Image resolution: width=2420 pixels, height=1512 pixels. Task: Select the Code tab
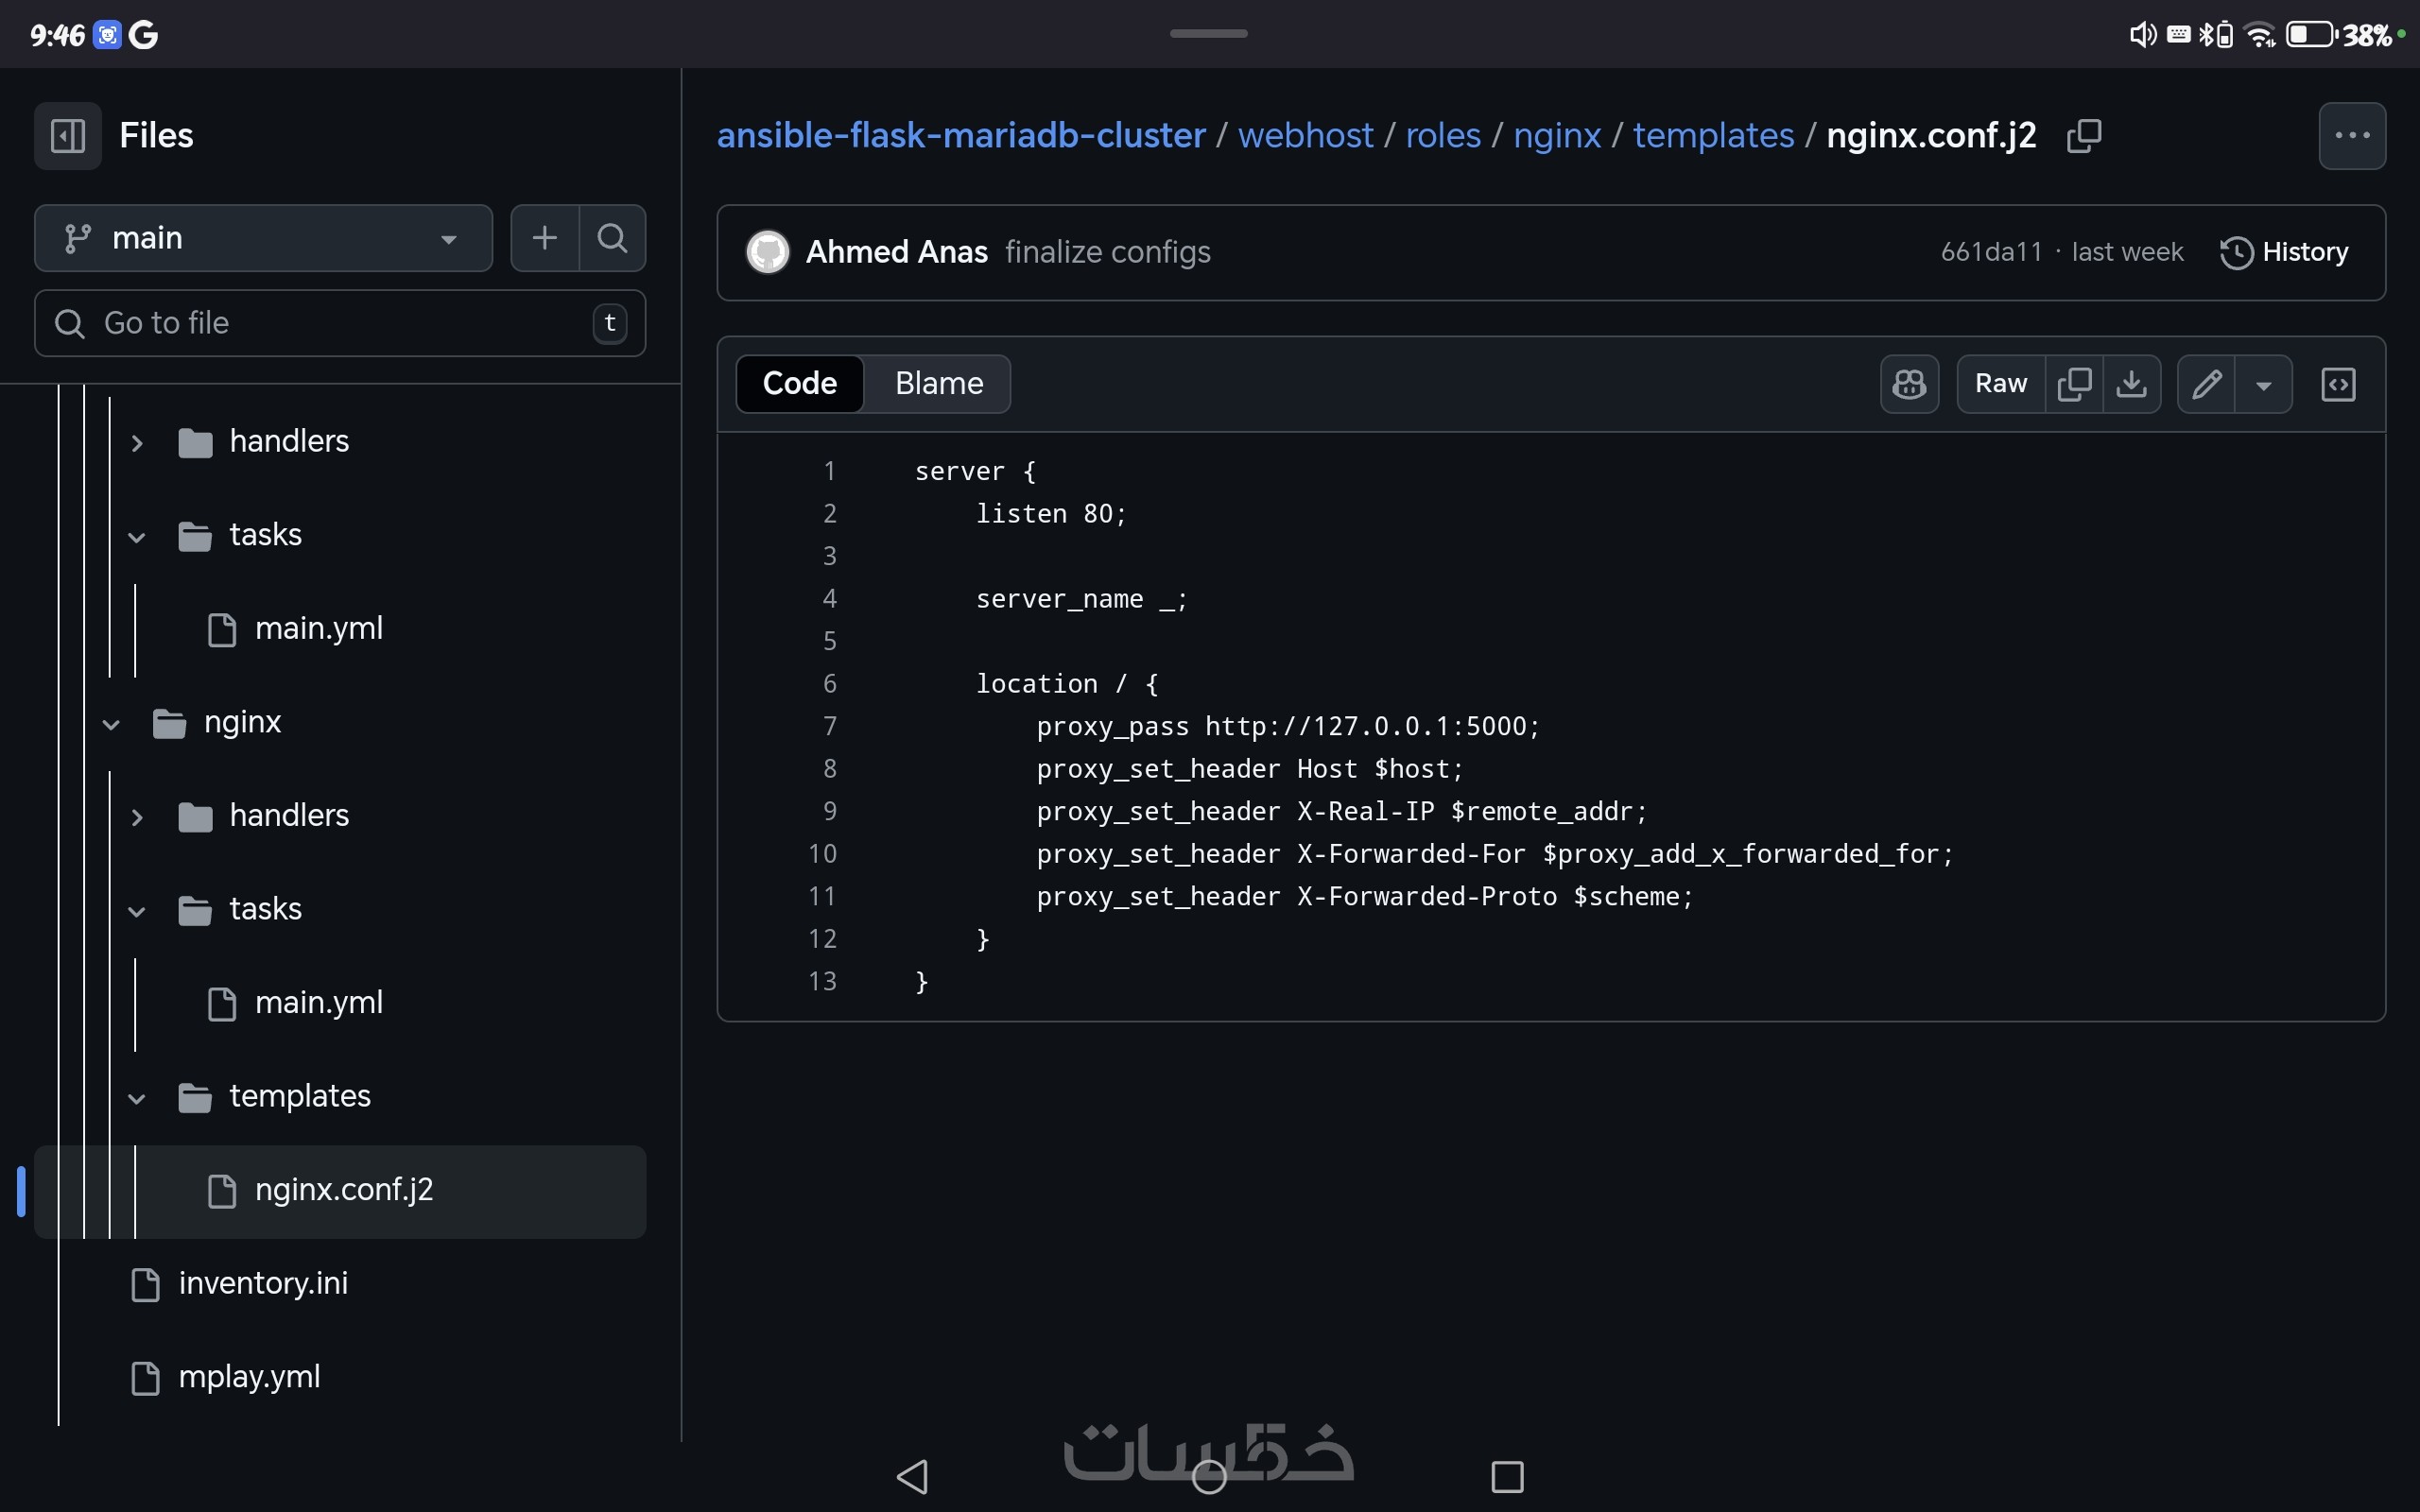(x=799, y=384)
